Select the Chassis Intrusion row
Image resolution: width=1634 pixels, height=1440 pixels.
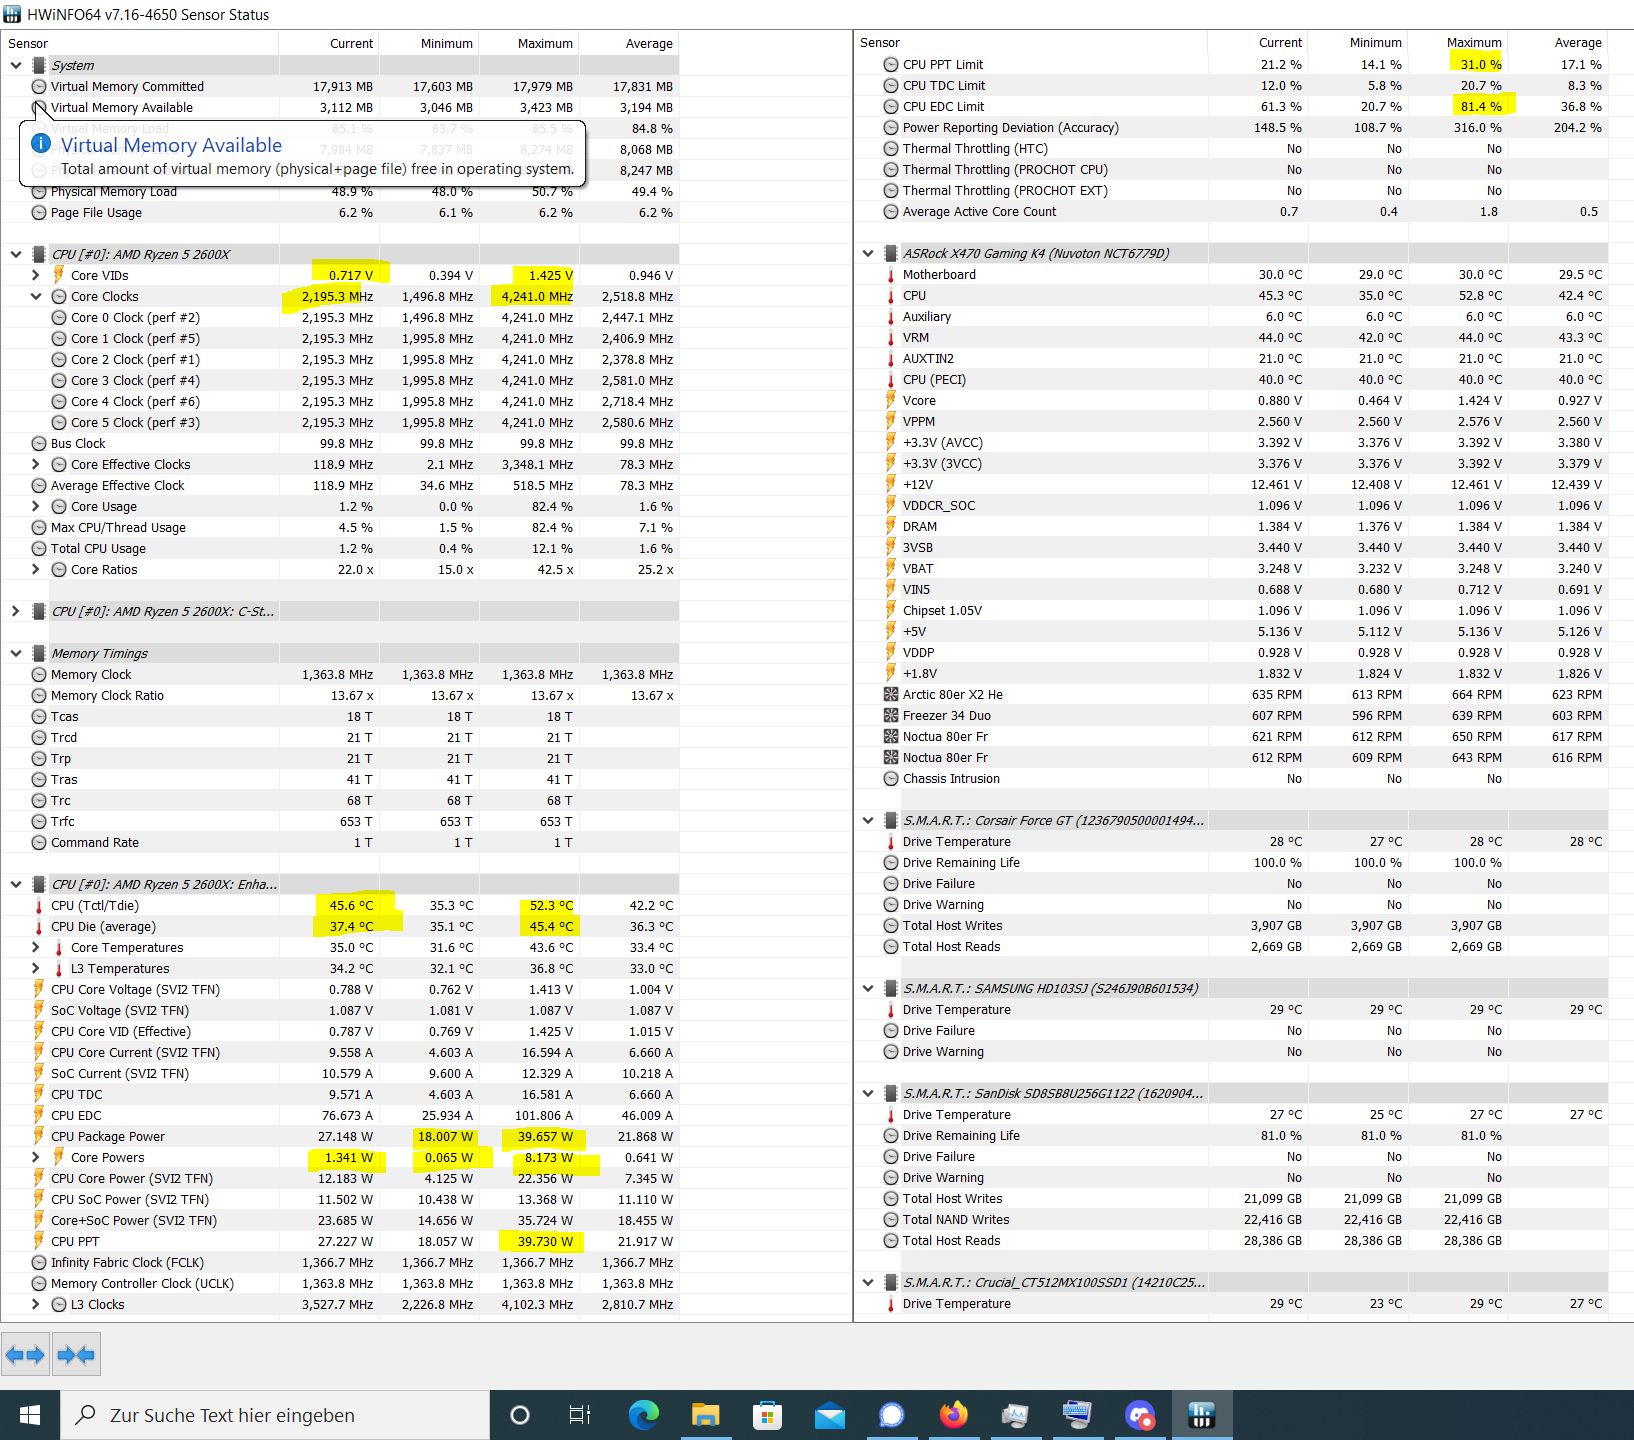click(1232, 778)
